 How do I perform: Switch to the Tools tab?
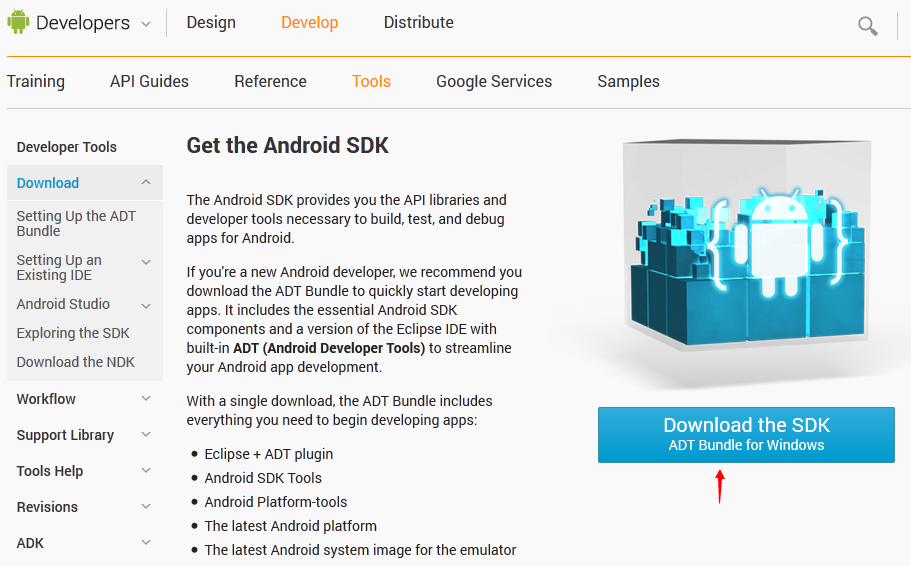tap(371, 81)
